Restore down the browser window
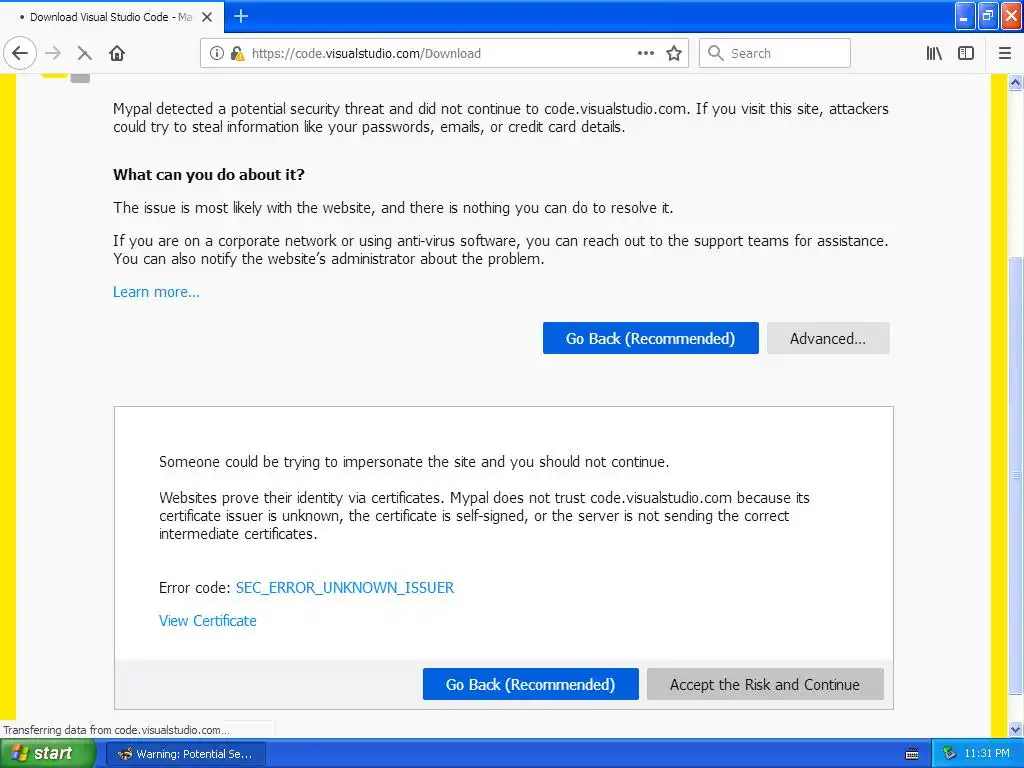Viewport: 1024px width, 768px height. point(988,16)
